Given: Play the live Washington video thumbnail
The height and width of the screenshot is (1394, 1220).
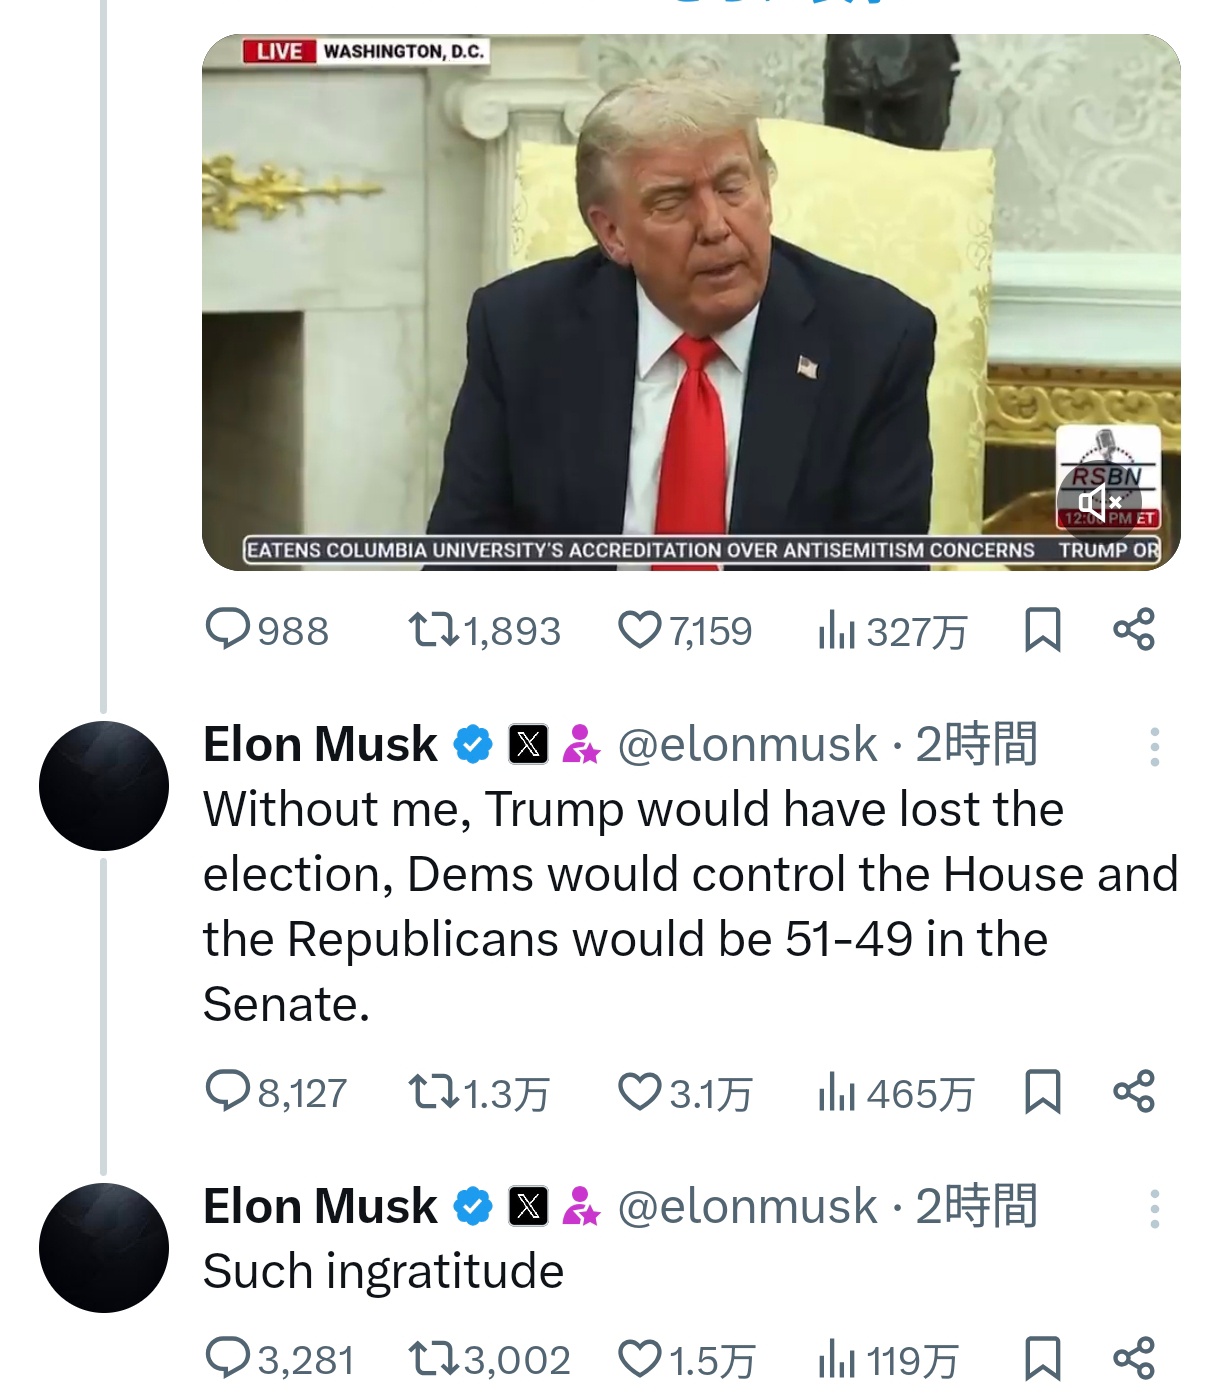Looking at the screenshot, I should 690,300.
